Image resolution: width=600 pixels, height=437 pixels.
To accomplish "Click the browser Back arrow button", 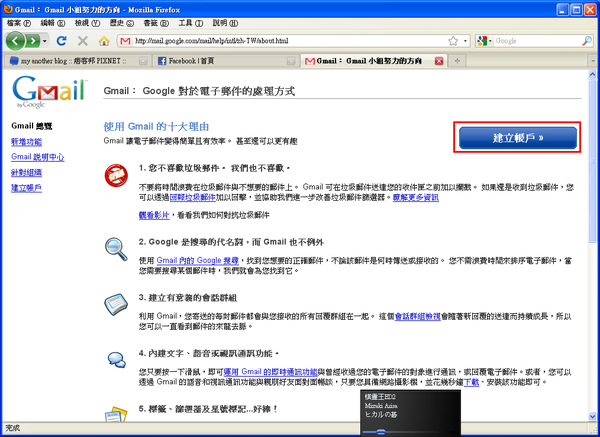I will pyautogui.click(x=15, y=41).
